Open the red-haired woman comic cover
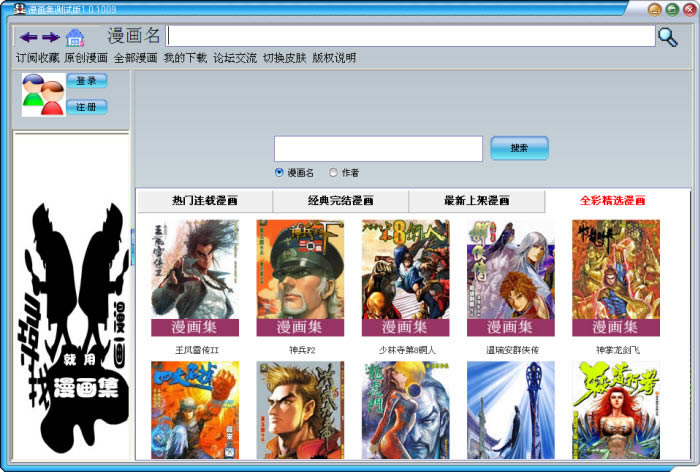 click(x=616, y=410)
